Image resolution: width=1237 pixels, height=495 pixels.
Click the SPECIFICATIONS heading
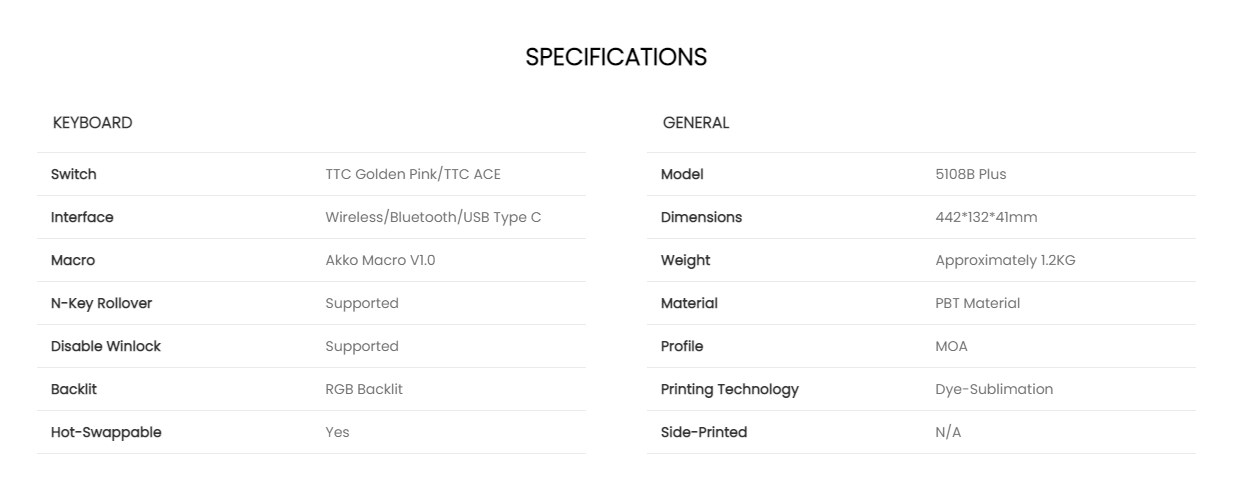coord(616,57)
